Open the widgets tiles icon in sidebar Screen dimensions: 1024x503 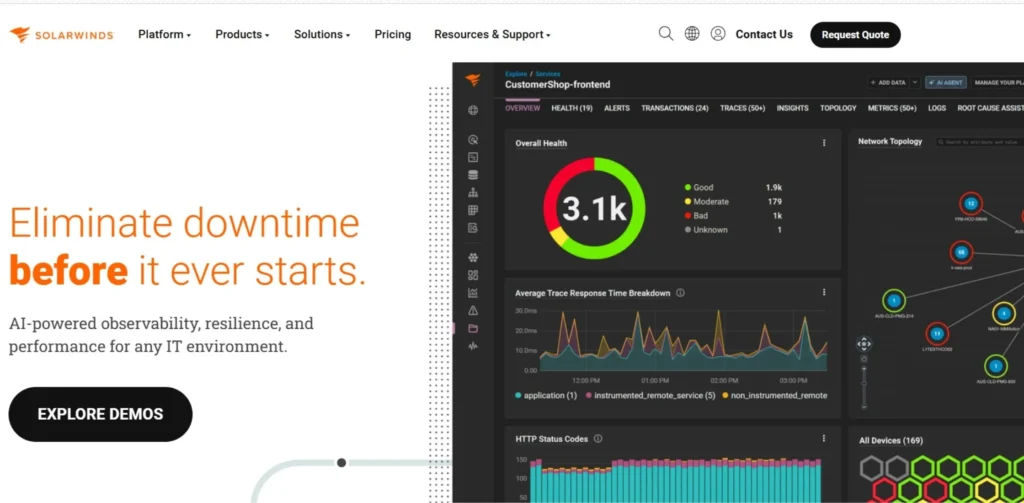[x=473, y=275]
